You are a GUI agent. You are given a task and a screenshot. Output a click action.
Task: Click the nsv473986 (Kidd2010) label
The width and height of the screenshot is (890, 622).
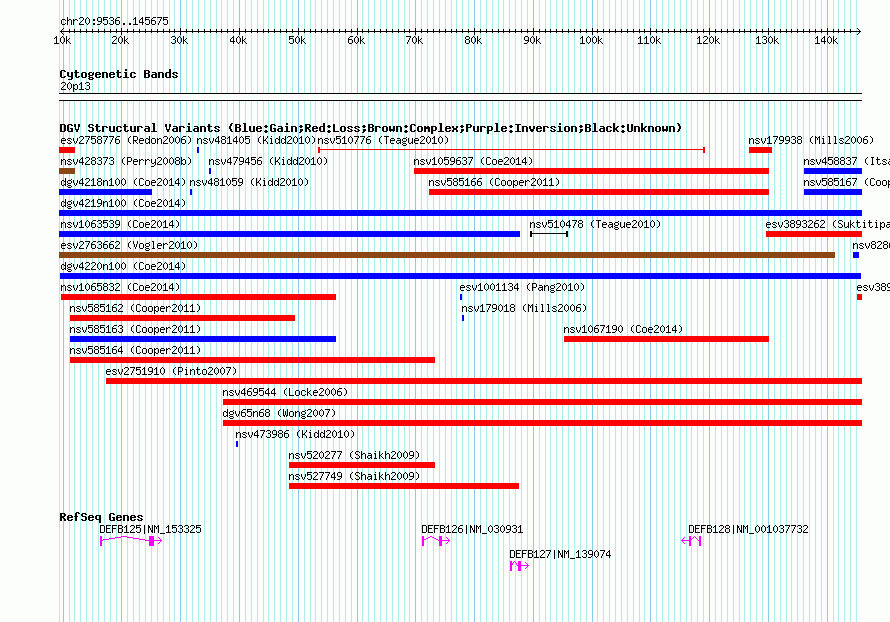pos(295,434)
